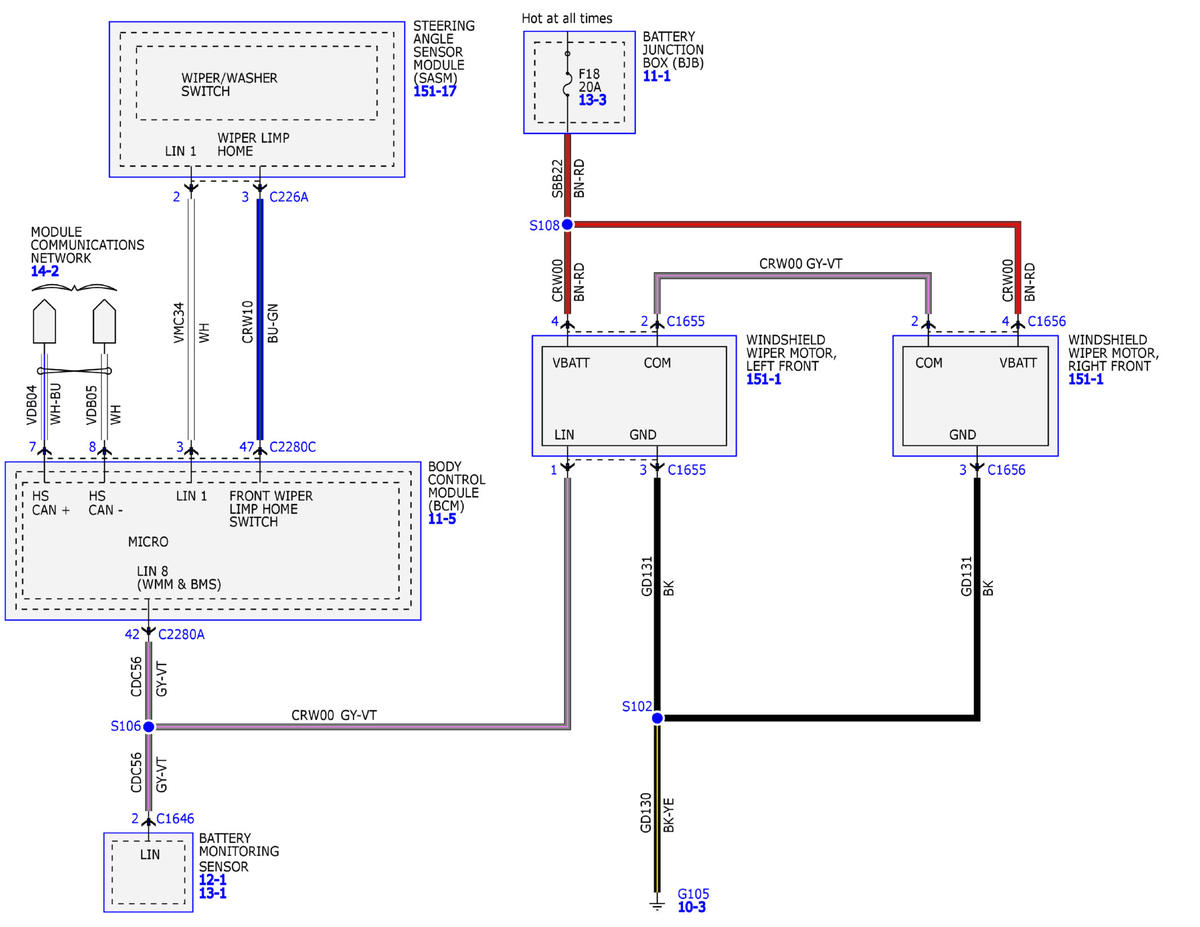The height and width of the screenshot is (927, 1200).
Task: Open the 11-5 Body Control Module link
Action: pyautogui.click(x=442, y=519)
